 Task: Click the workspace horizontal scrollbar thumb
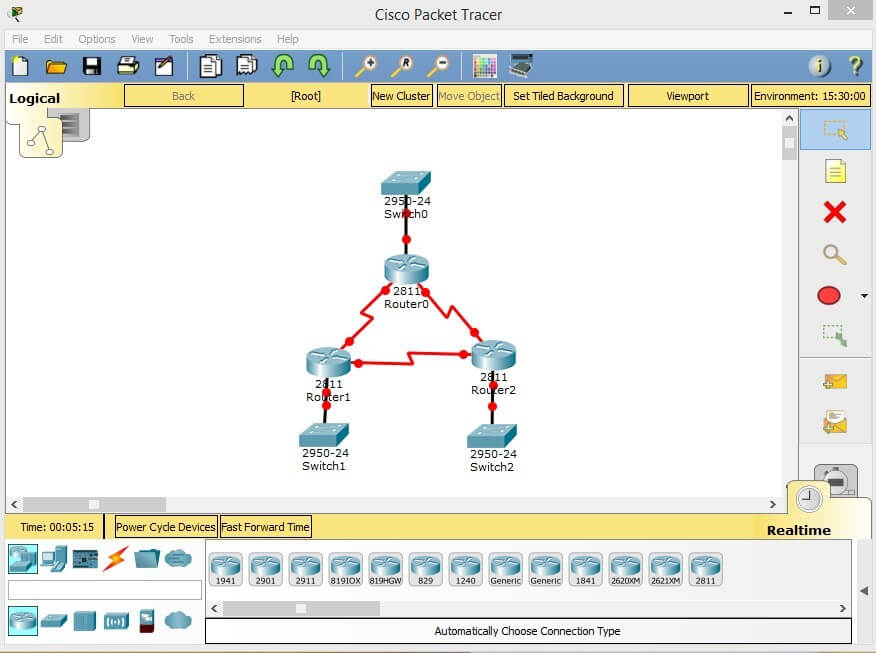[x=94, y=504]
